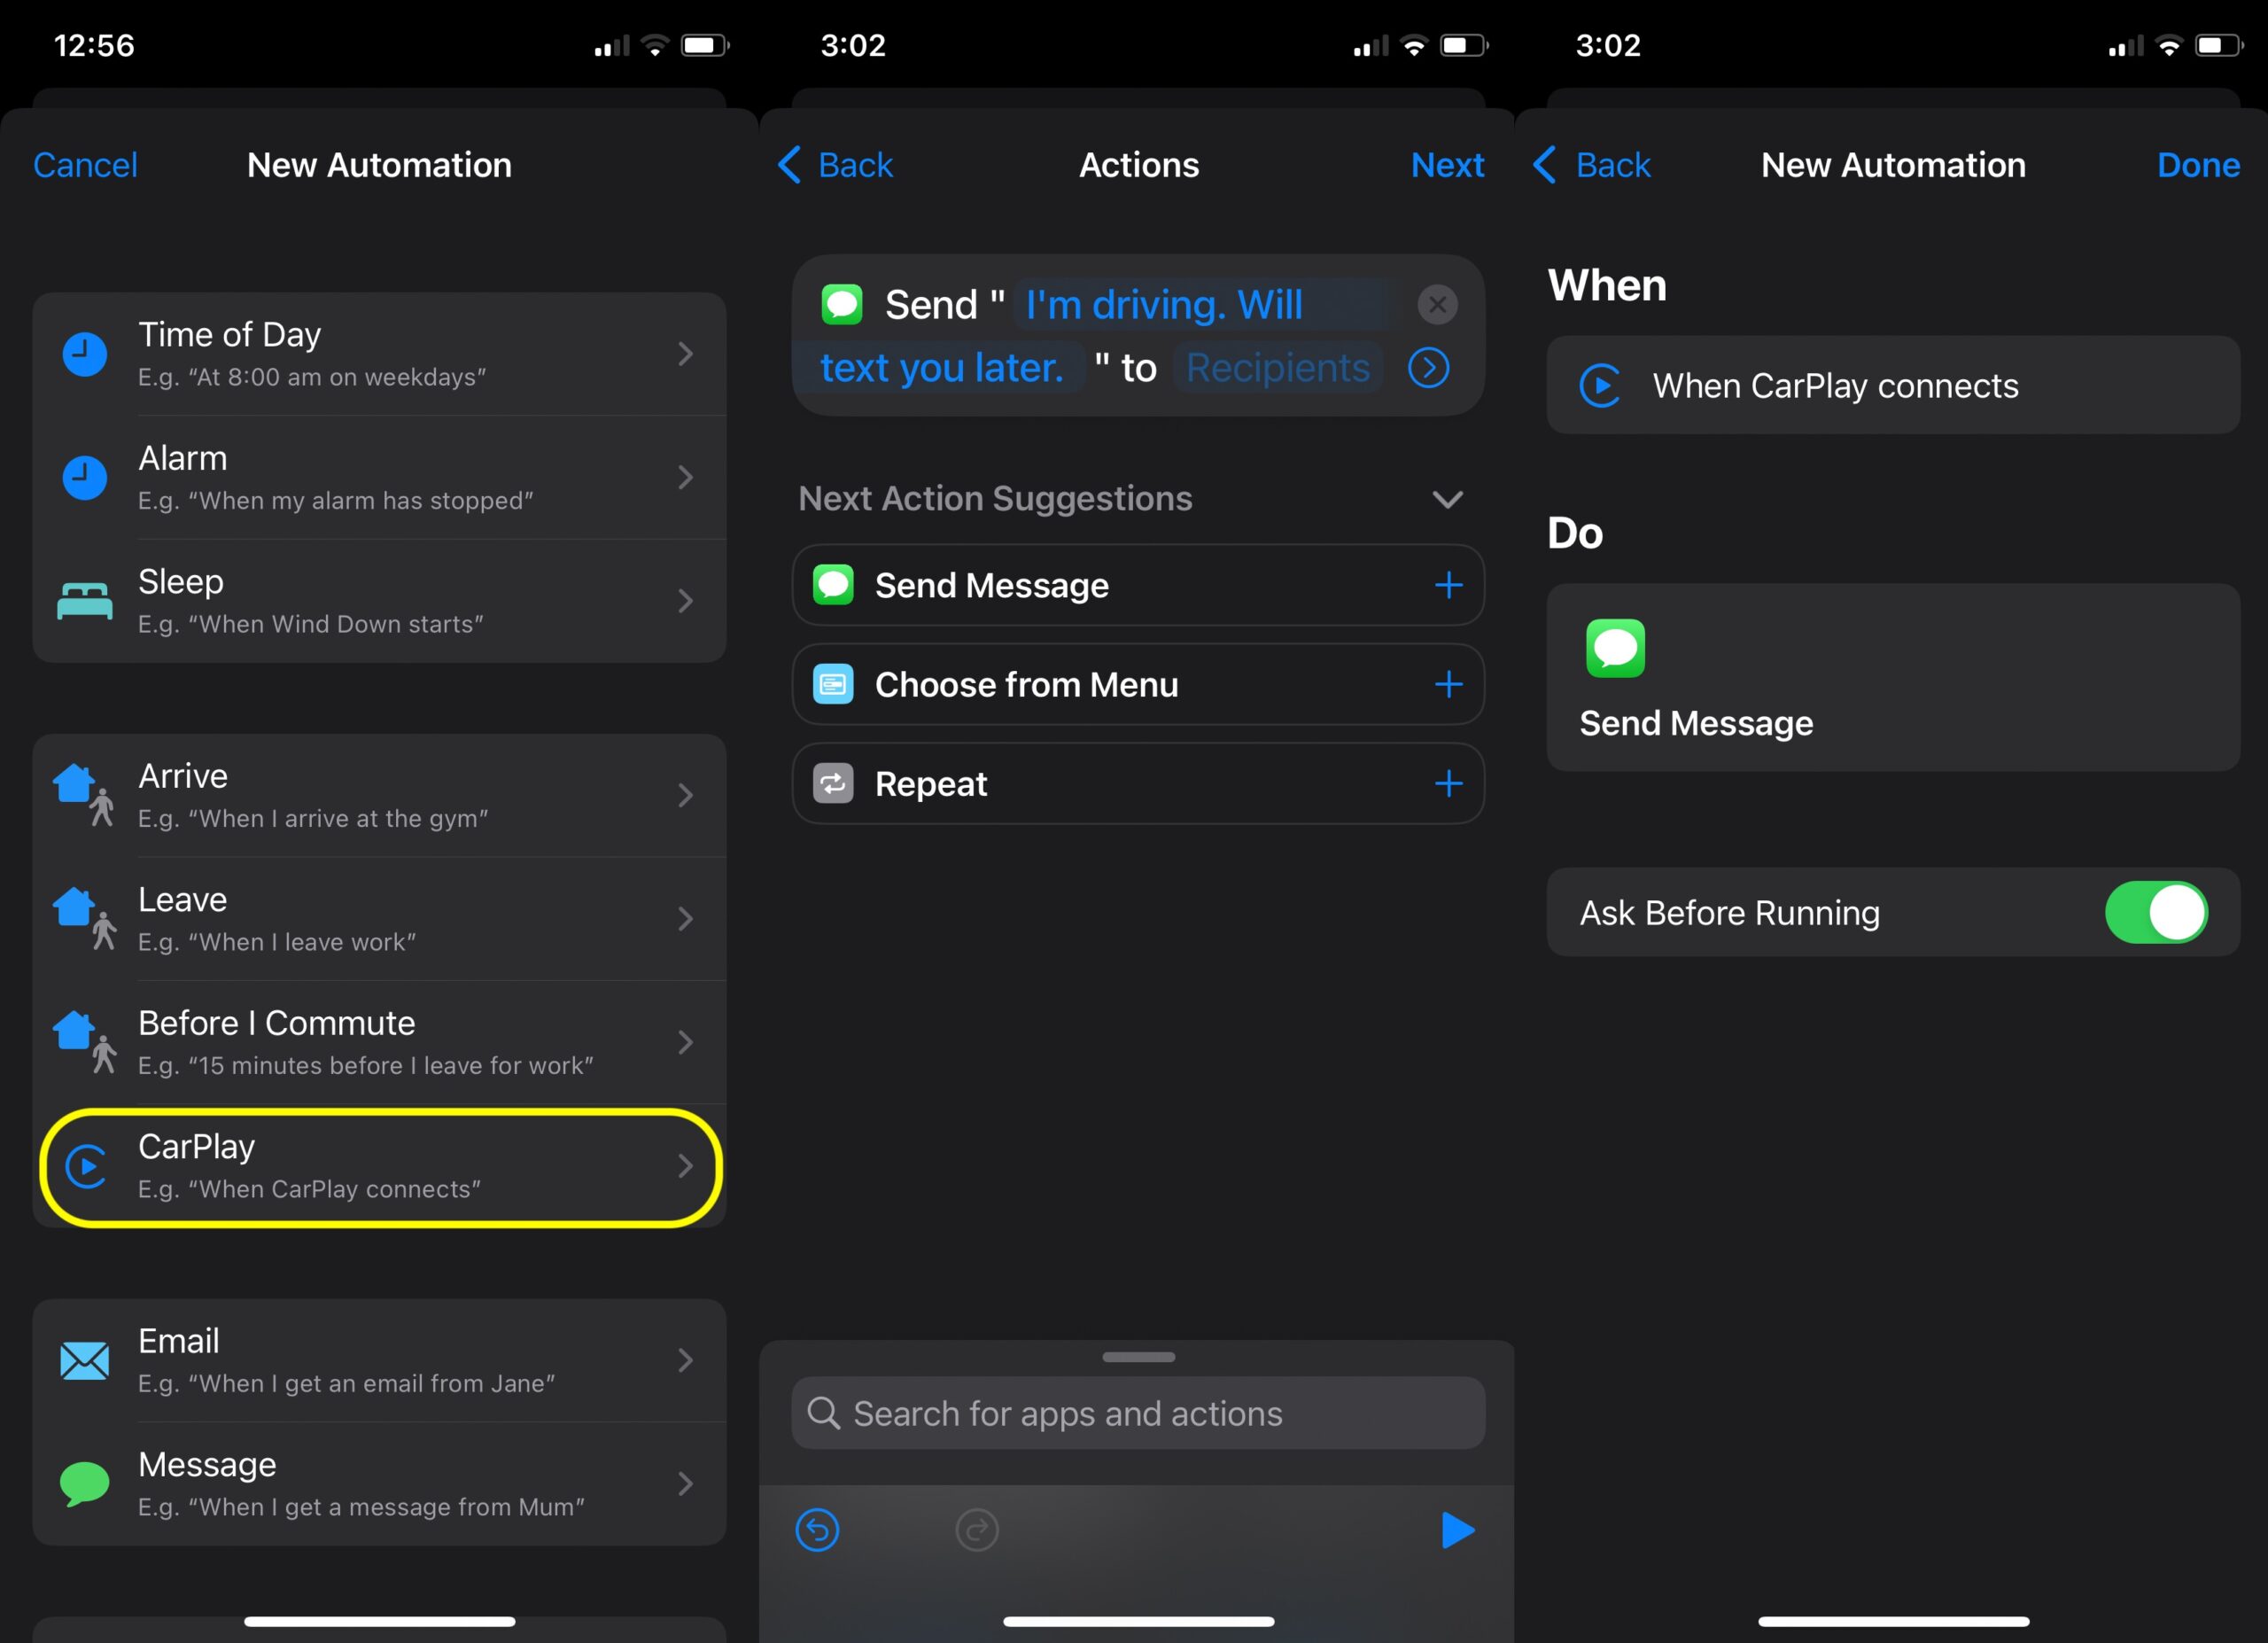
Task: Open Time of Day row chevron
Action: (x=685, y=354)
